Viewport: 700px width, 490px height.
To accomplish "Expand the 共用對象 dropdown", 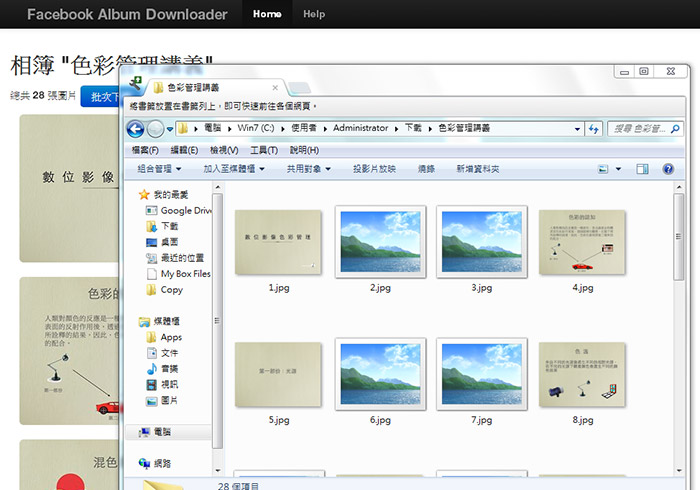I will (308, 169).
